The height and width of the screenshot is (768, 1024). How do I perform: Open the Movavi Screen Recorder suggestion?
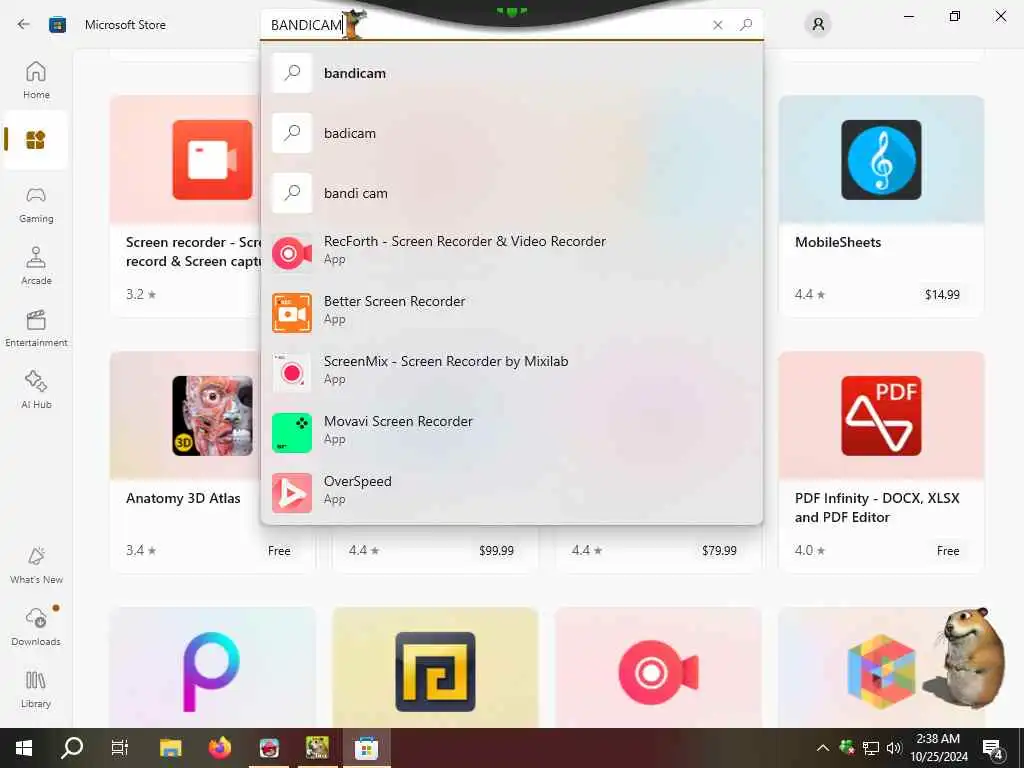(511, 432)
